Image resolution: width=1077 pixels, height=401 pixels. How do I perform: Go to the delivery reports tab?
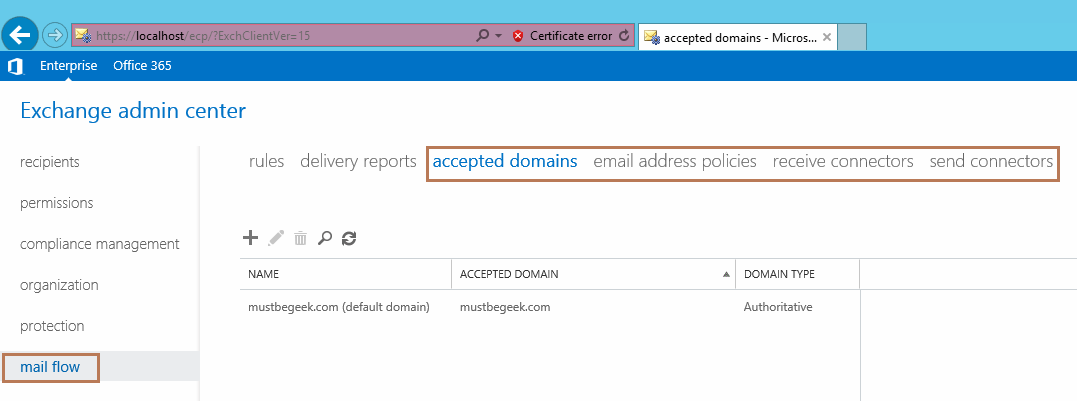coord(359,161)
